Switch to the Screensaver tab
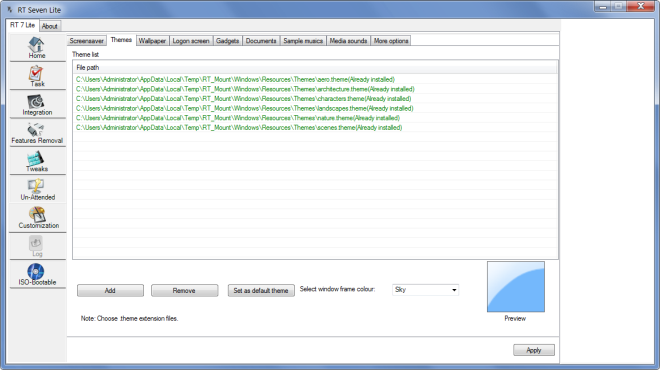 [86, 41]
